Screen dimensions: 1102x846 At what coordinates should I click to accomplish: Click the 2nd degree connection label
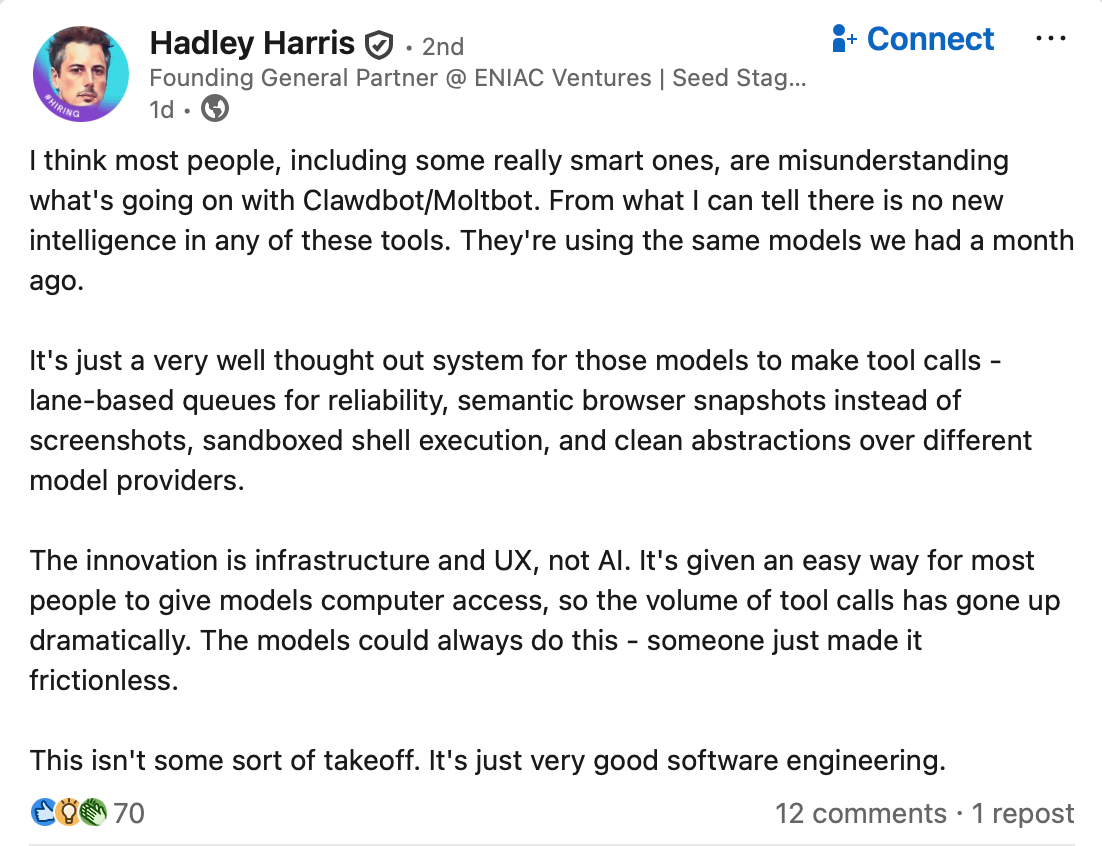pyautogui.click(x=443, y=46)
